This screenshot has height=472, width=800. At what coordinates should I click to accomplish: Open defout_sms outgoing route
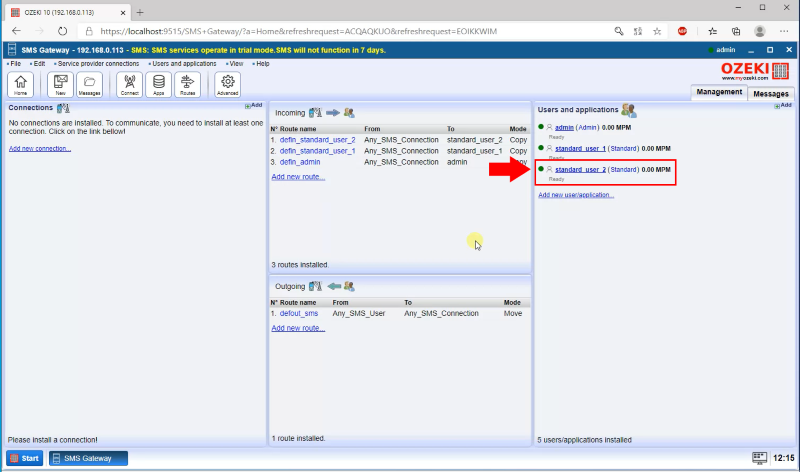299,313
